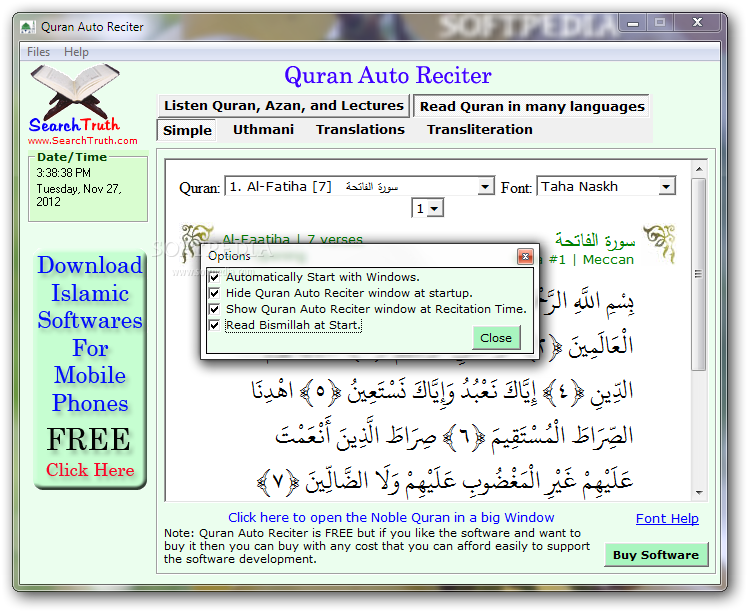Click the Quran Auto Reciter title bar icon
The width and height of the screenshot is (748, 612).
pos(28,27)
